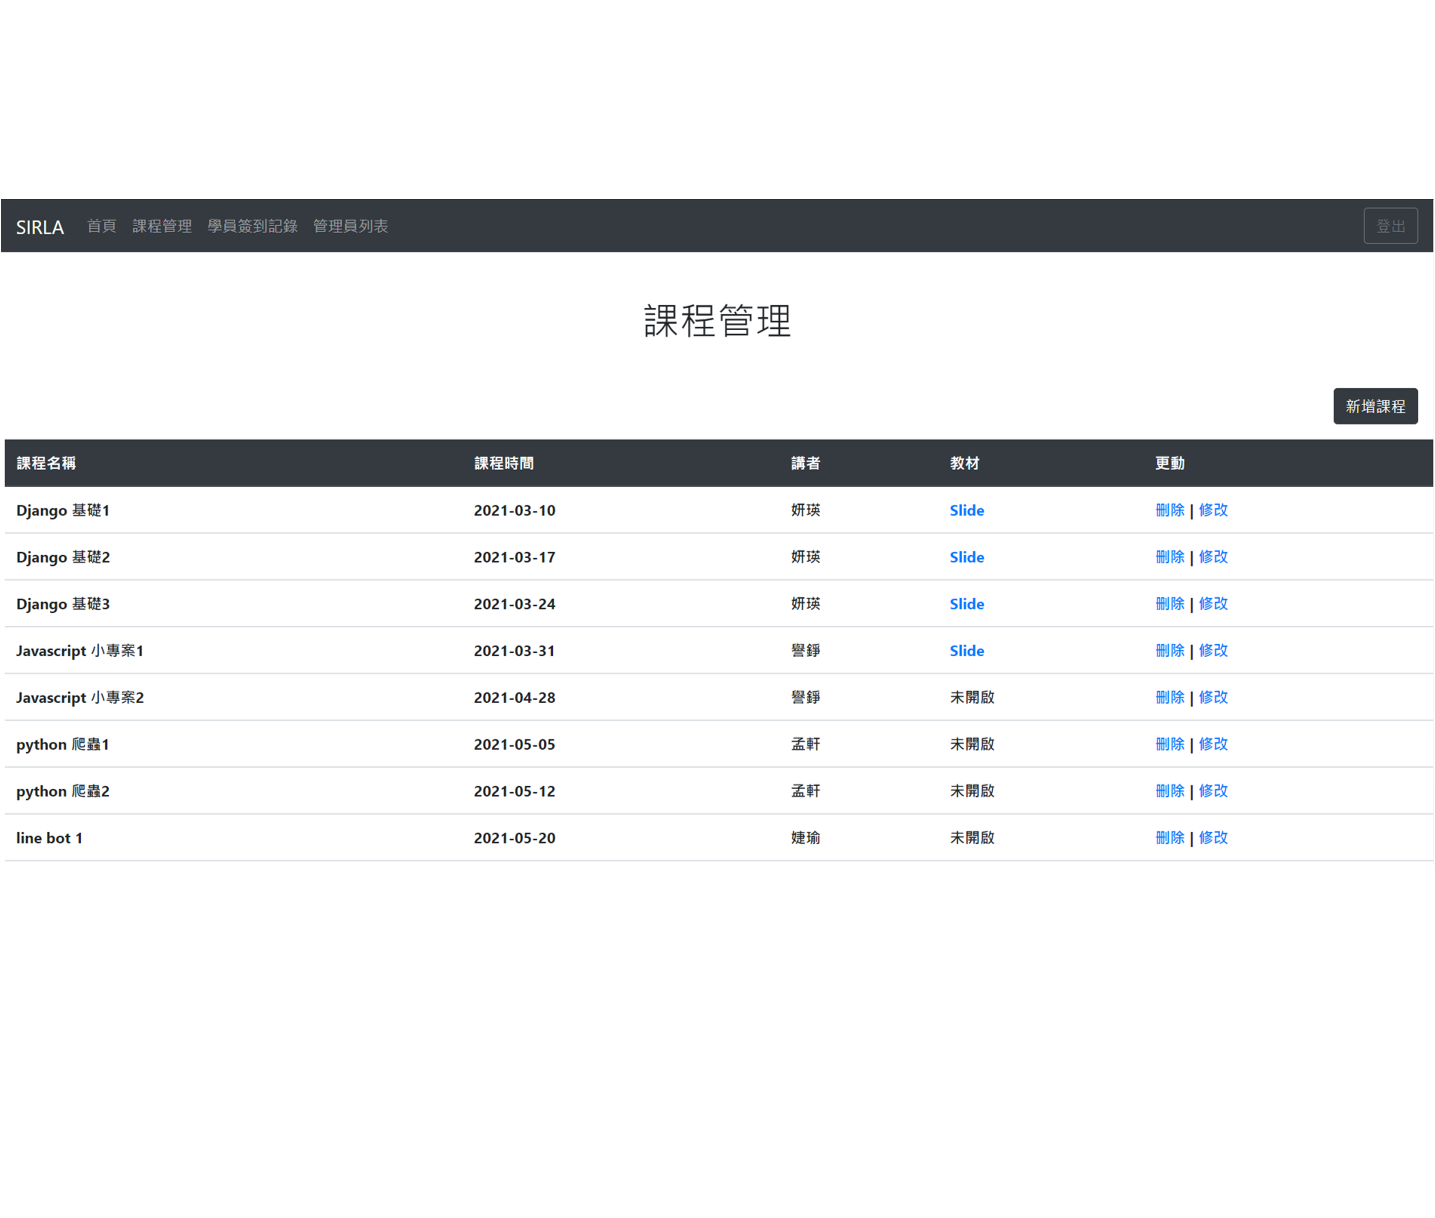
Task: Click 修改 for python 爬蟲1
Action: click(1213, 744)
